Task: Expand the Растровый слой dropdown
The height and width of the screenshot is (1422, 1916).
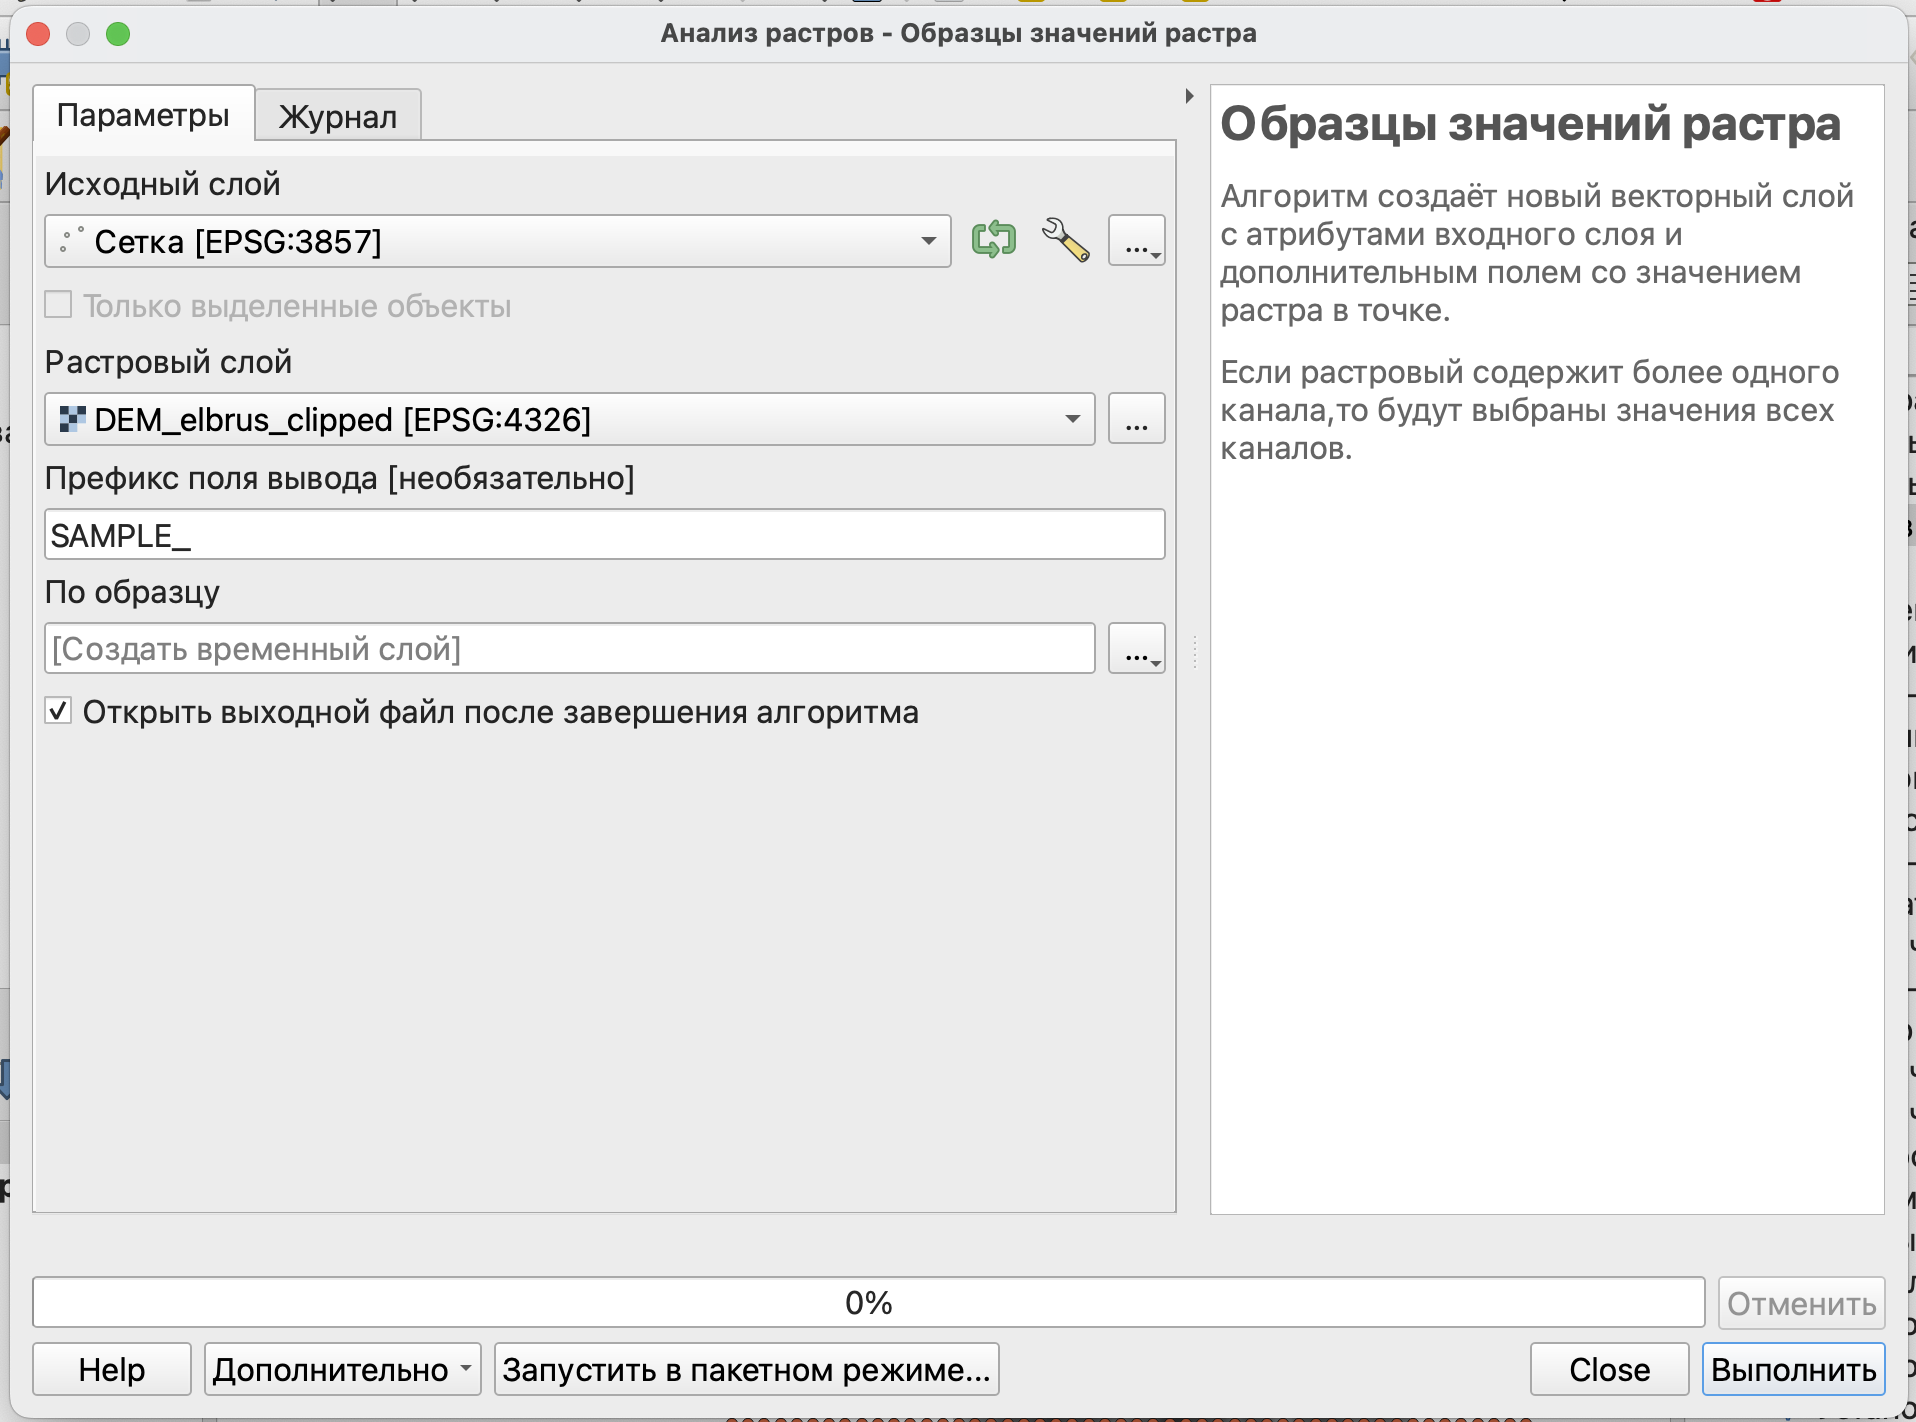Action: pos(1072,419)
